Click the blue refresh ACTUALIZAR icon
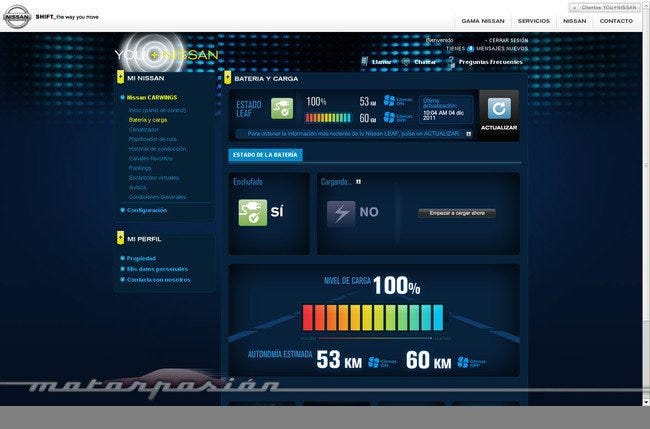This screenshot has width=650, height=429. pos(499,109)
